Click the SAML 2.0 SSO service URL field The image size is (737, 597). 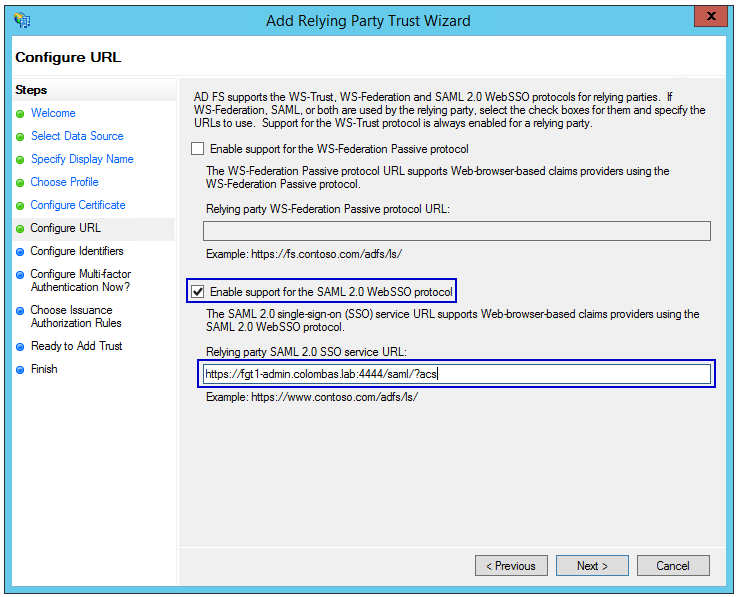tap(455, 374)
